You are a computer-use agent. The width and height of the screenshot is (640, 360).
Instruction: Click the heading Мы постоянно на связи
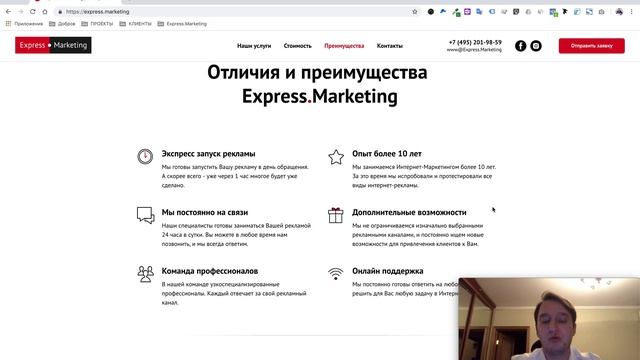coord(205,212)
